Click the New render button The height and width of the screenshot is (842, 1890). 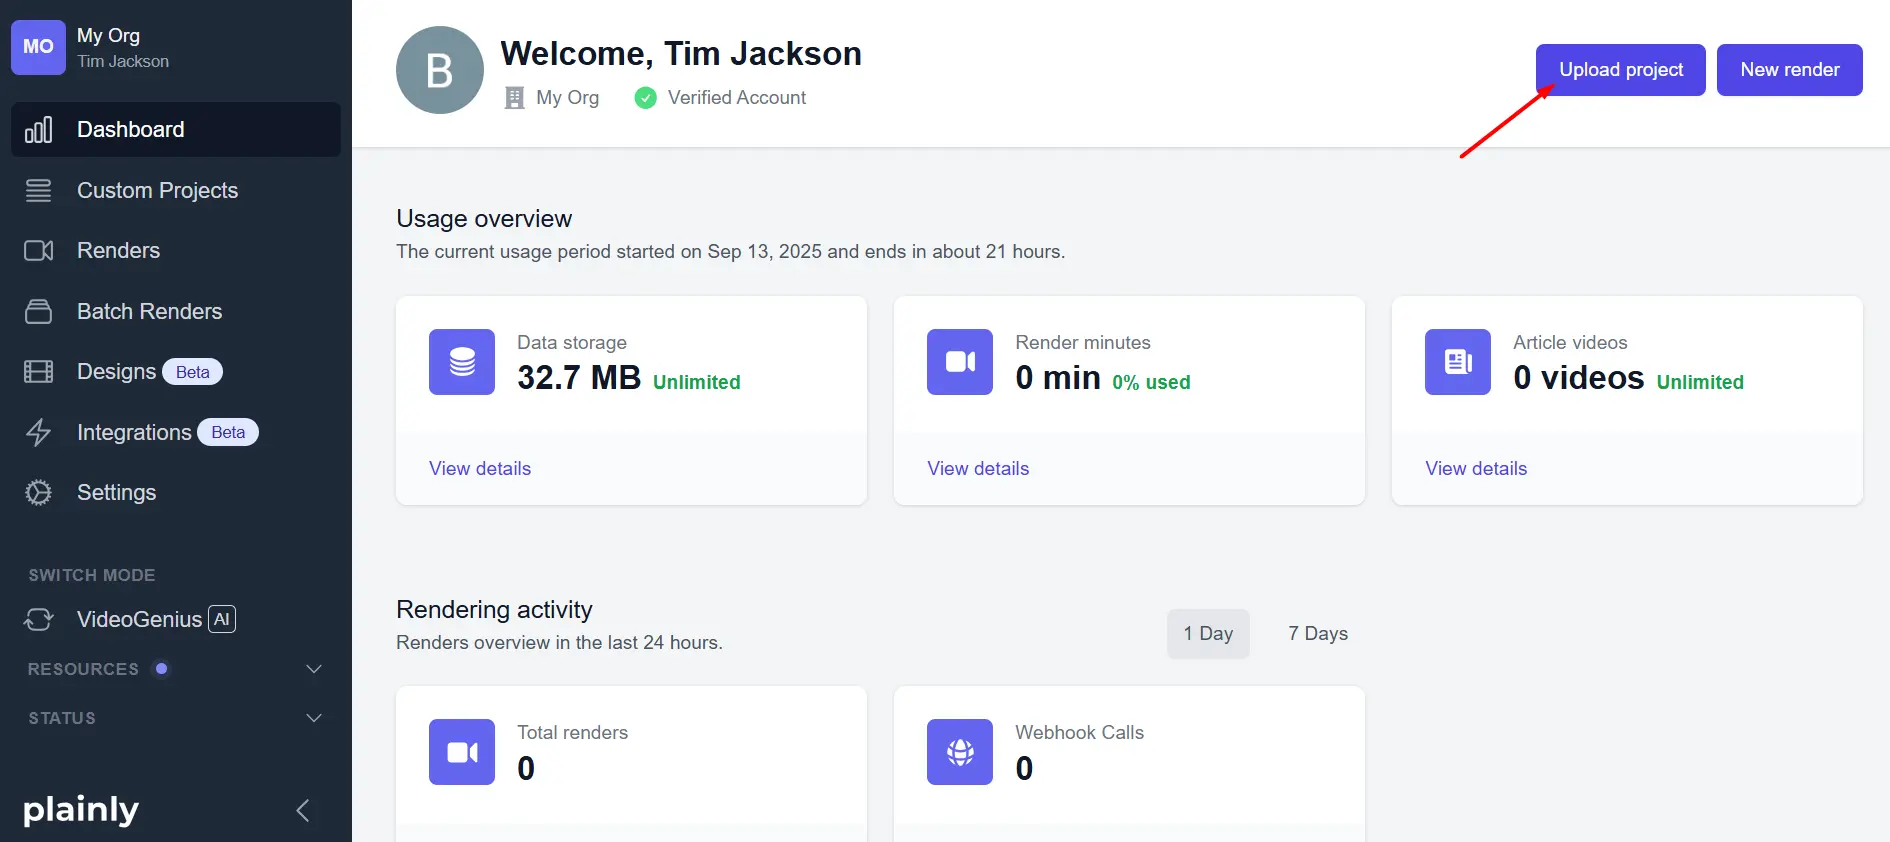tap(1790, 70)
